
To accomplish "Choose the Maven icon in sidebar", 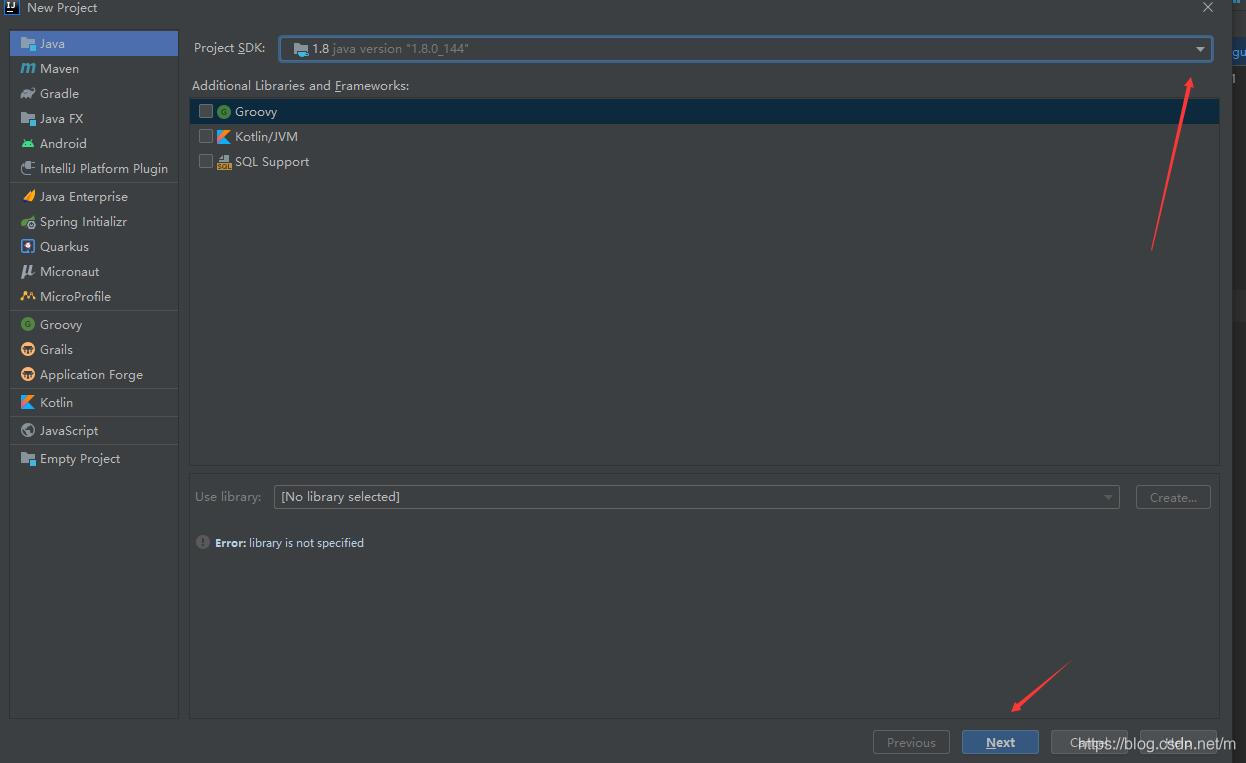I will point(28,69).
